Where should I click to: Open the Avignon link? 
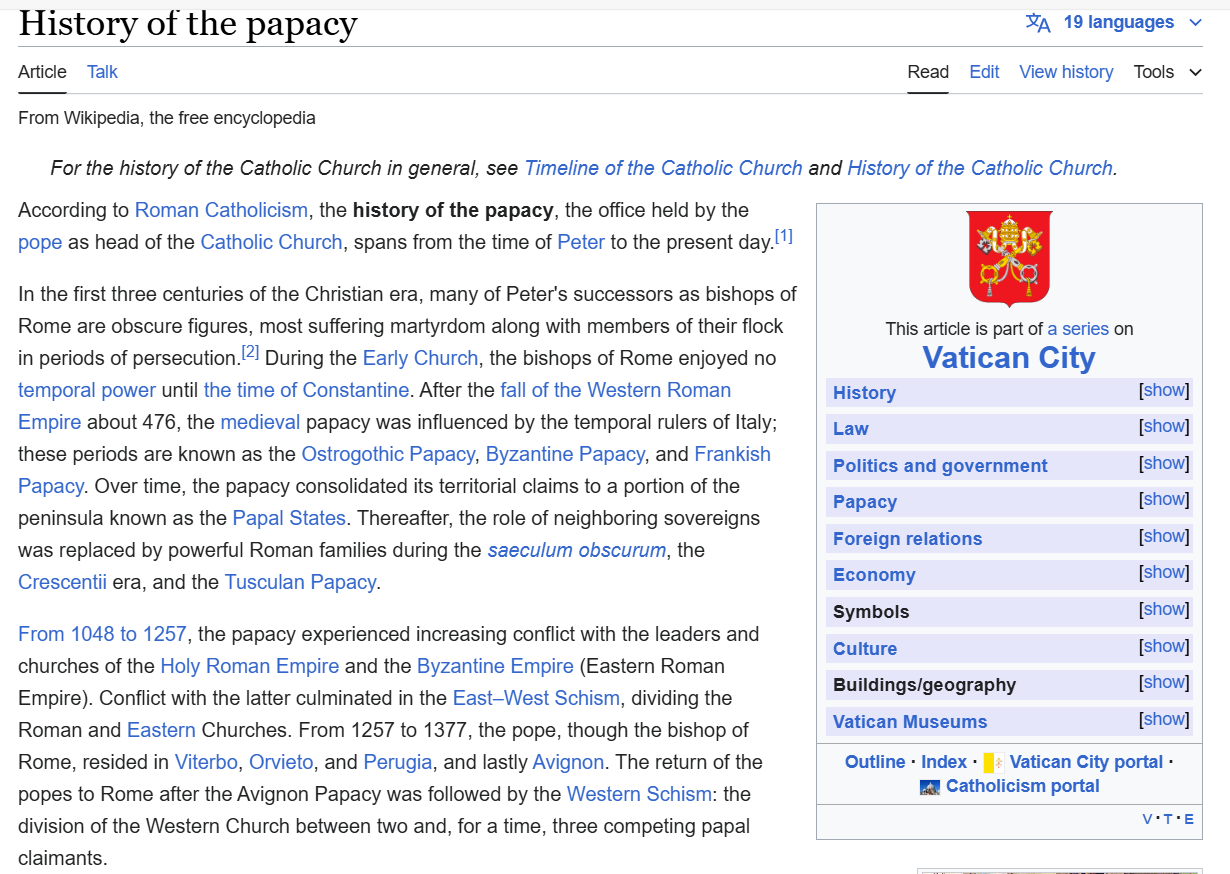coord(568,762)
